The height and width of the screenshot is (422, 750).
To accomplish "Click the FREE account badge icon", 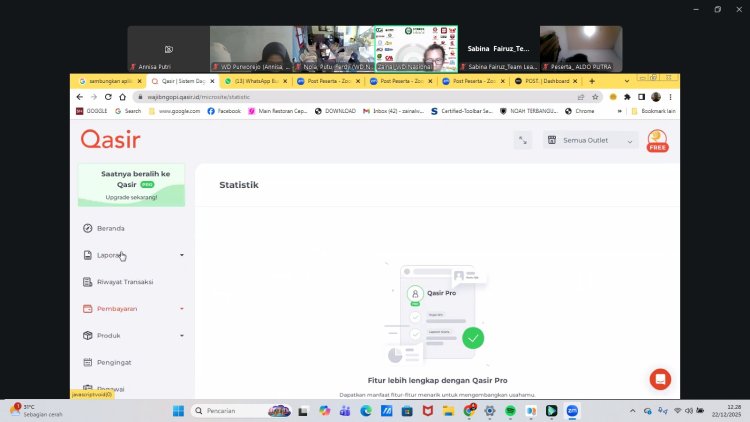I will [657, 141].
